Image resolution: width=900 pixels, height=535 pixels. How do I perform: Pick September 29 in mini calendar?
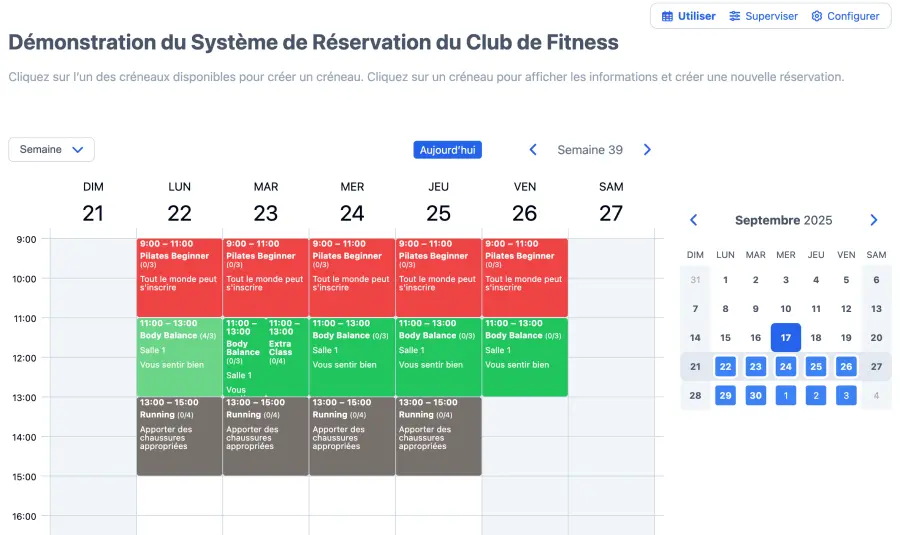click(x=726, y=395)
